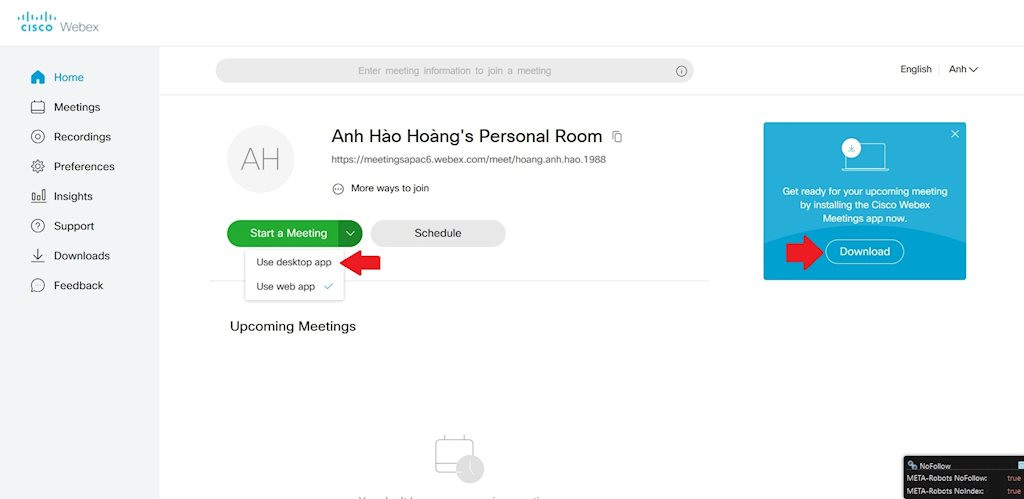
Task: Click the Download button in promo card
Action: (865, 251)
